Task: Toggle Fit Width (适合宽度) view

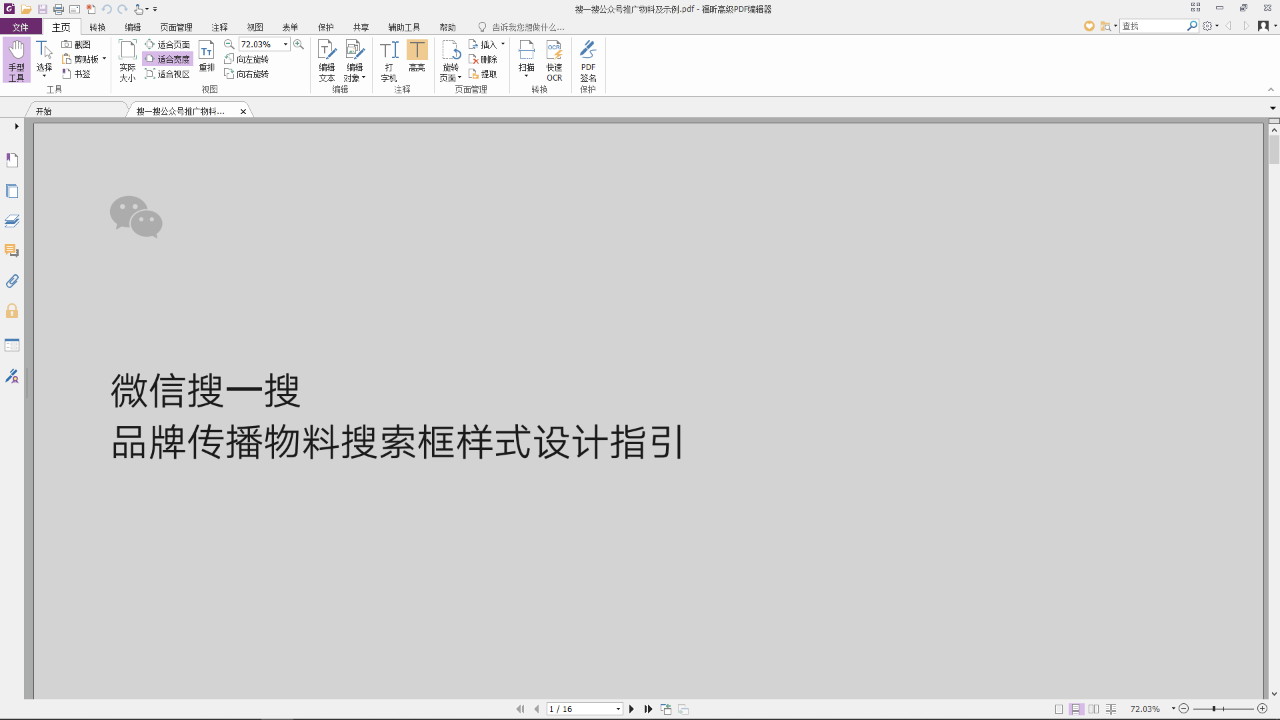Action: 167,59
